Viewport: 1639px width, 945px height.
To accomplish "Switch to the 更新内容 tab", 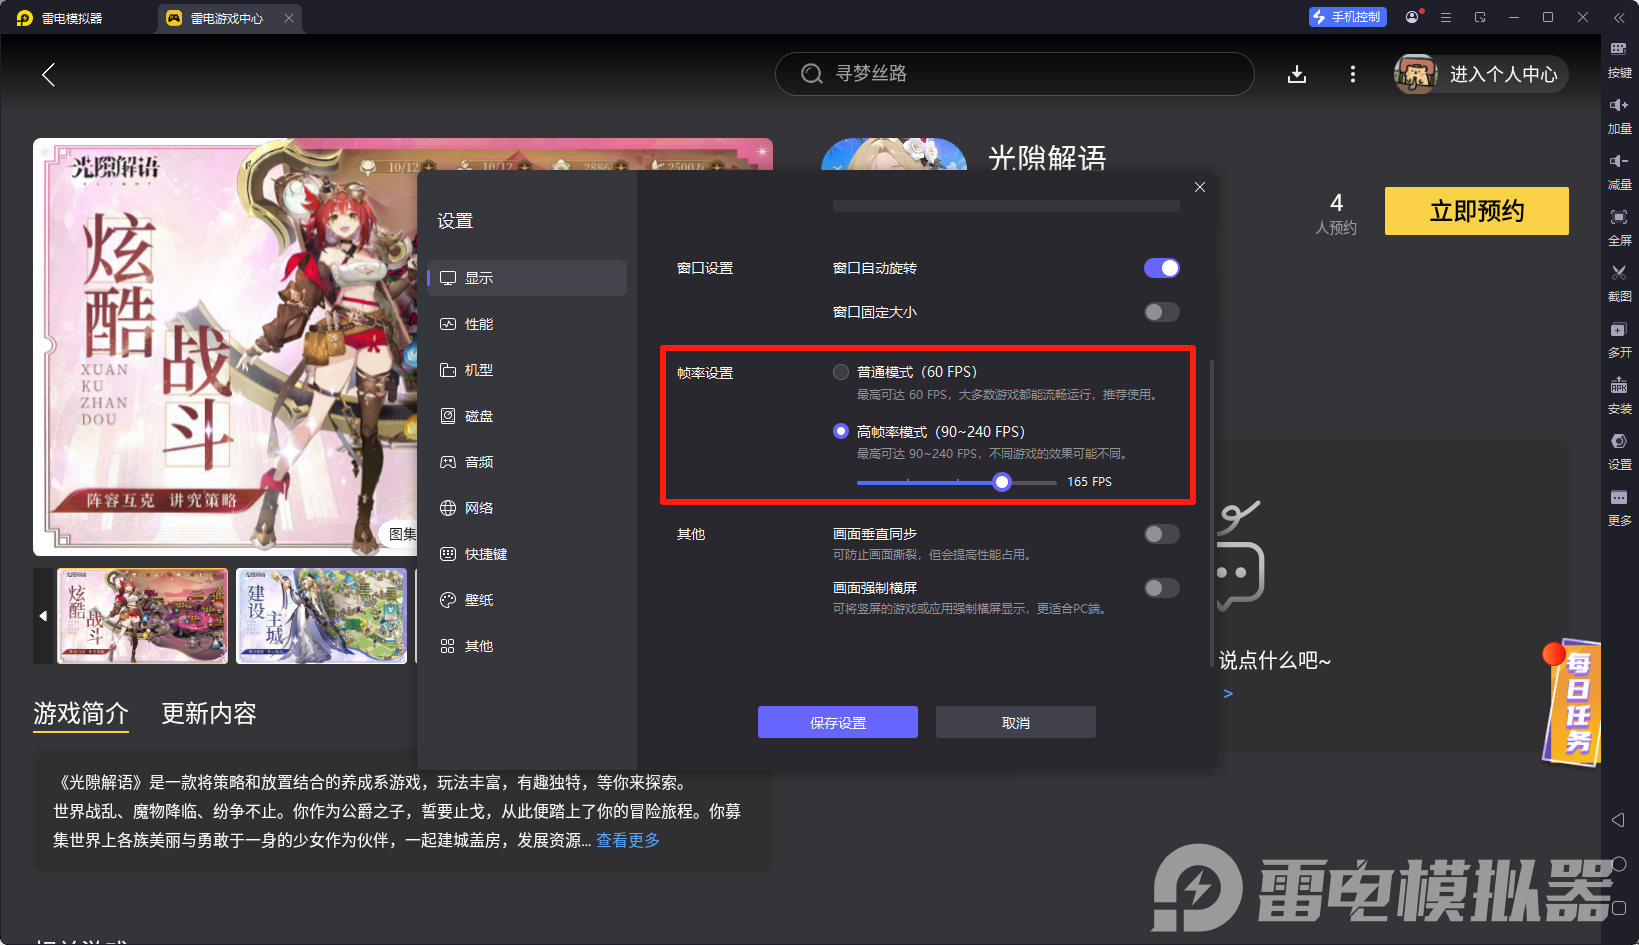I will click(208, 713).
